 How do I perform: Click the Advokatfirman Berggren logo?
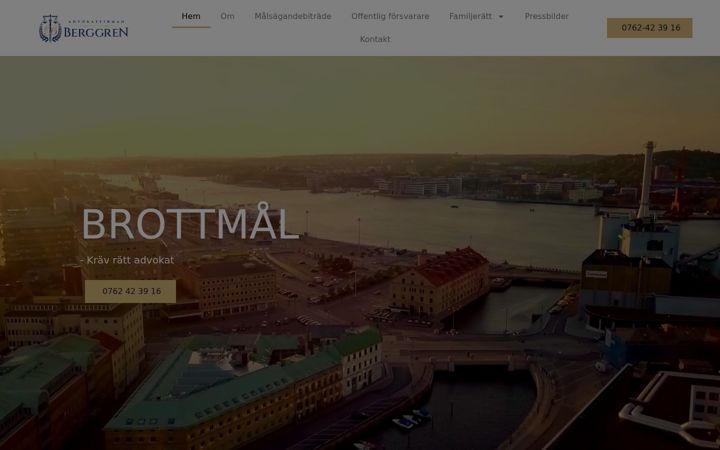click(x=84, y=28)
